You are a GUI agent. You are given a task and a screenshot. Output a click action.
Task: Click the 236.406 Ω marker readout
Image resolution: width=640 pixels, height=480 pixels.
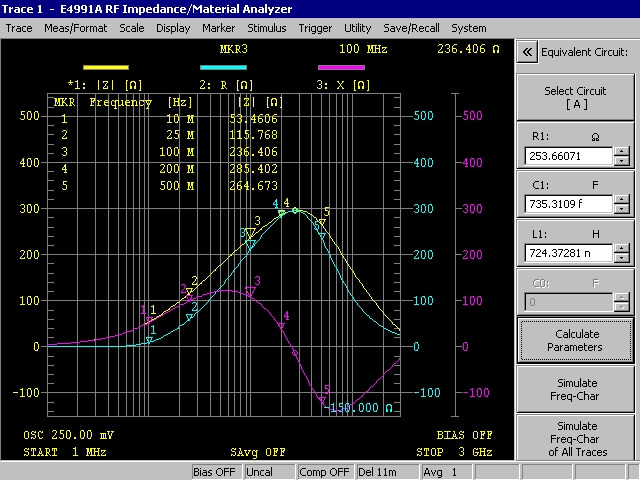[x=469, y=49]
